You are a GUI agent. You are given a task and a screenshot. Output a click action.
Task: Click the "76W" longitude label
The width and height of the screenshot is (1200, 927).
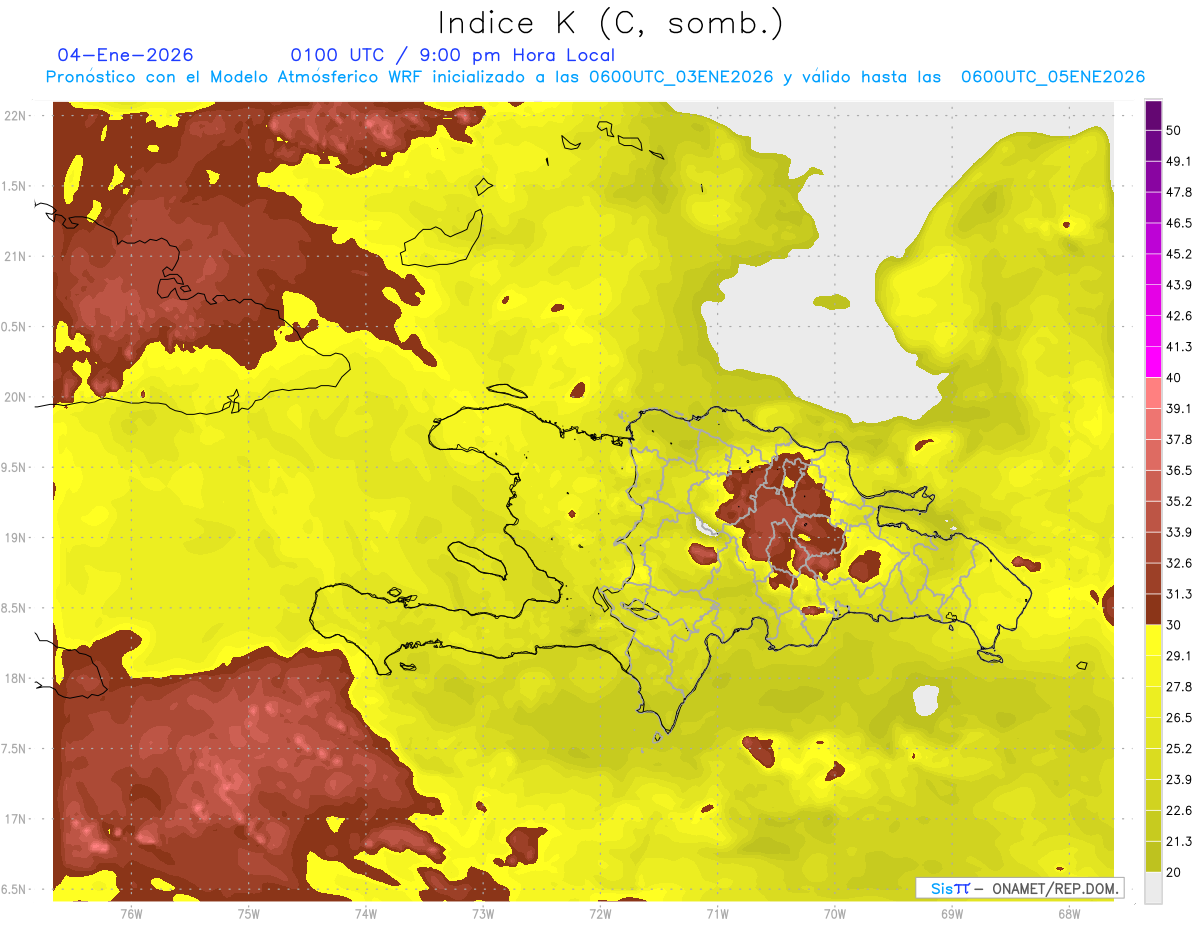(x=131, y=914)
